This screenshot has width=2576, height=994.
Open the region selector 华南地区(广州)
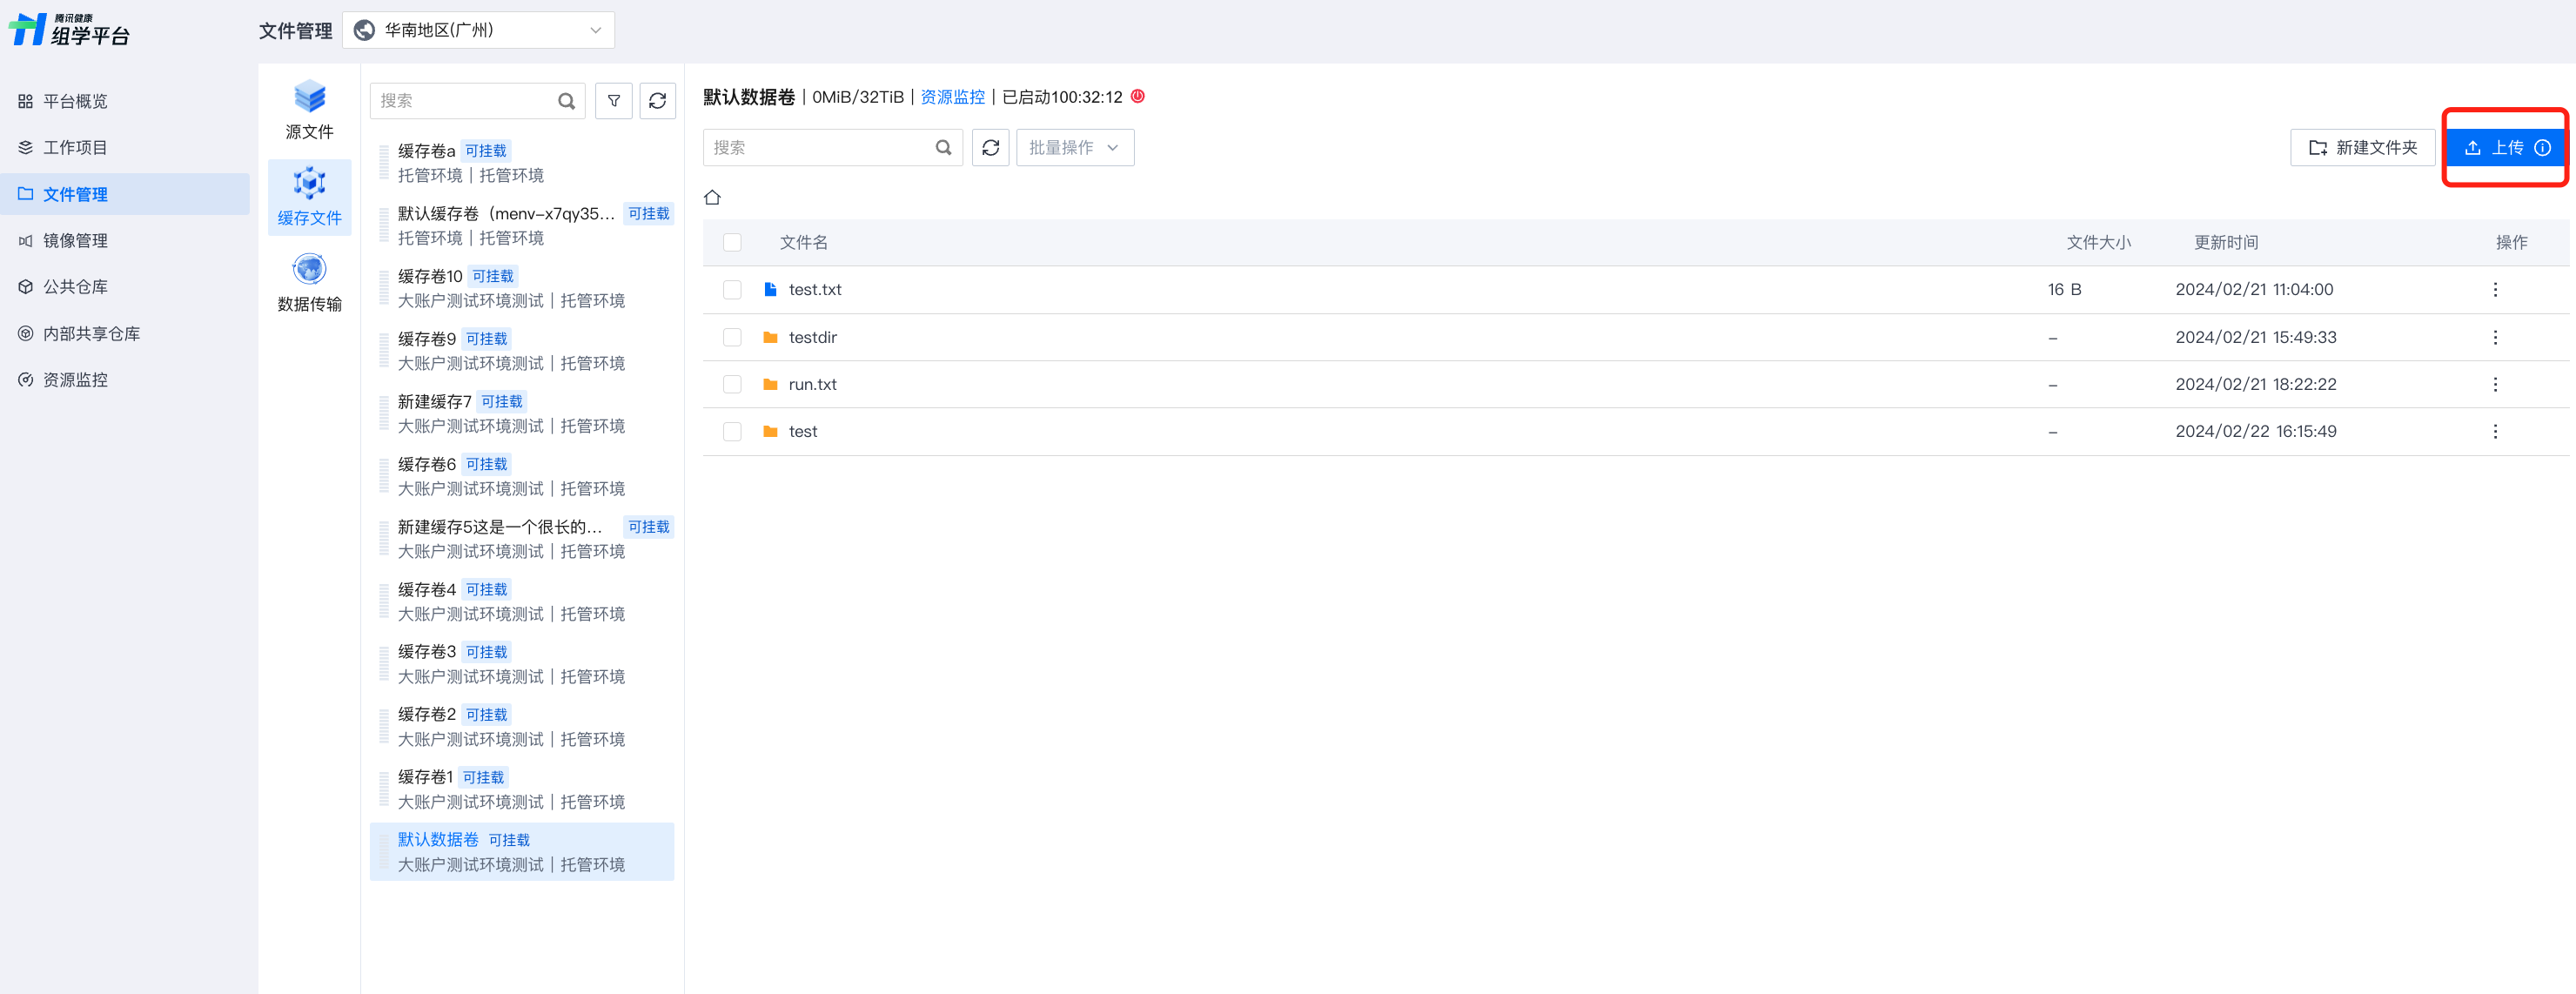tap(478, 30)
